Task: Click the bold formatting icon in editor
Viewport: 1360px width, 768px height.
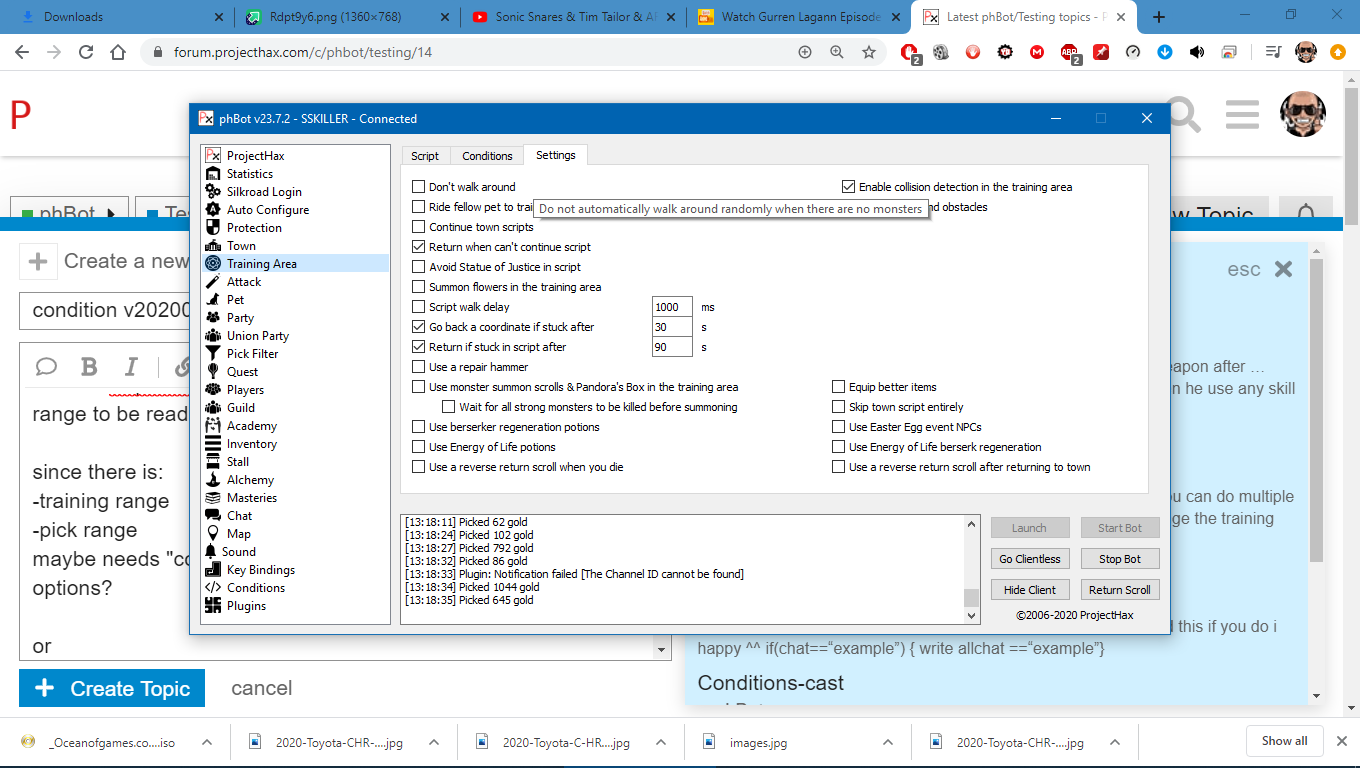Action: click(x=89, y=367)
